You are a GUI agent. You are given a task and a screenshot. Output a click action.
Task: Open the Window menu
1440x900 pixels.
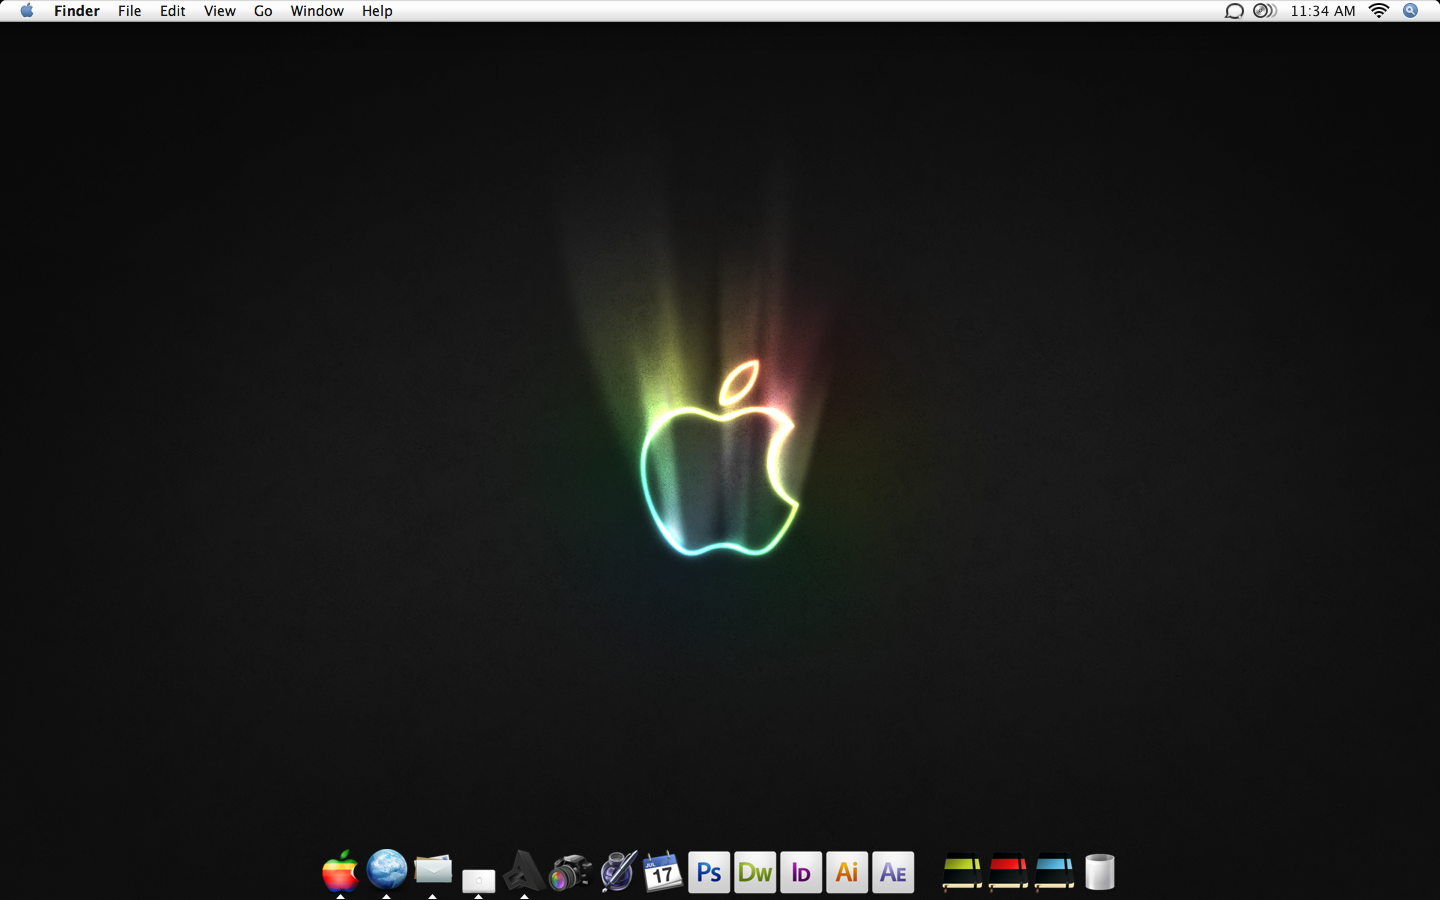pos(317,11)
